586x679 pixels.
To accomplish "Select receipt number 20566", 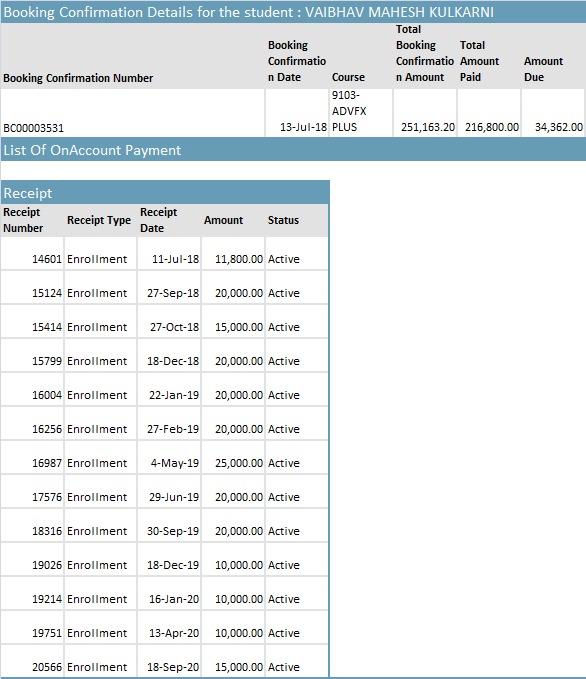I will [47, 667].
